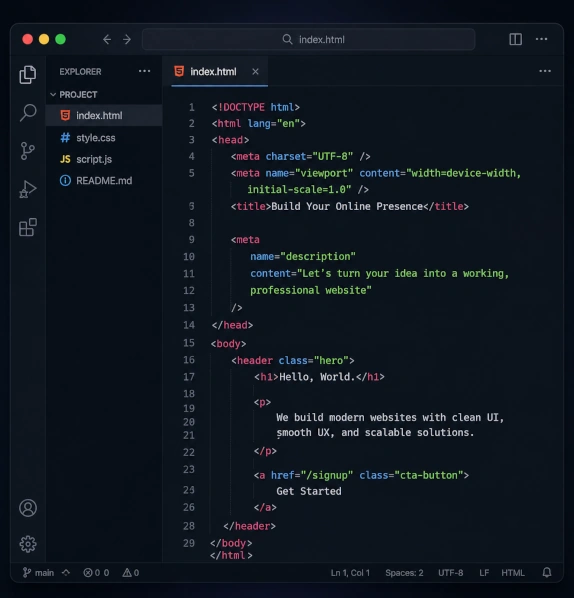Change language mode via HTML status item
Viewport: 574px width, 598px height.
tap(513, 573)
